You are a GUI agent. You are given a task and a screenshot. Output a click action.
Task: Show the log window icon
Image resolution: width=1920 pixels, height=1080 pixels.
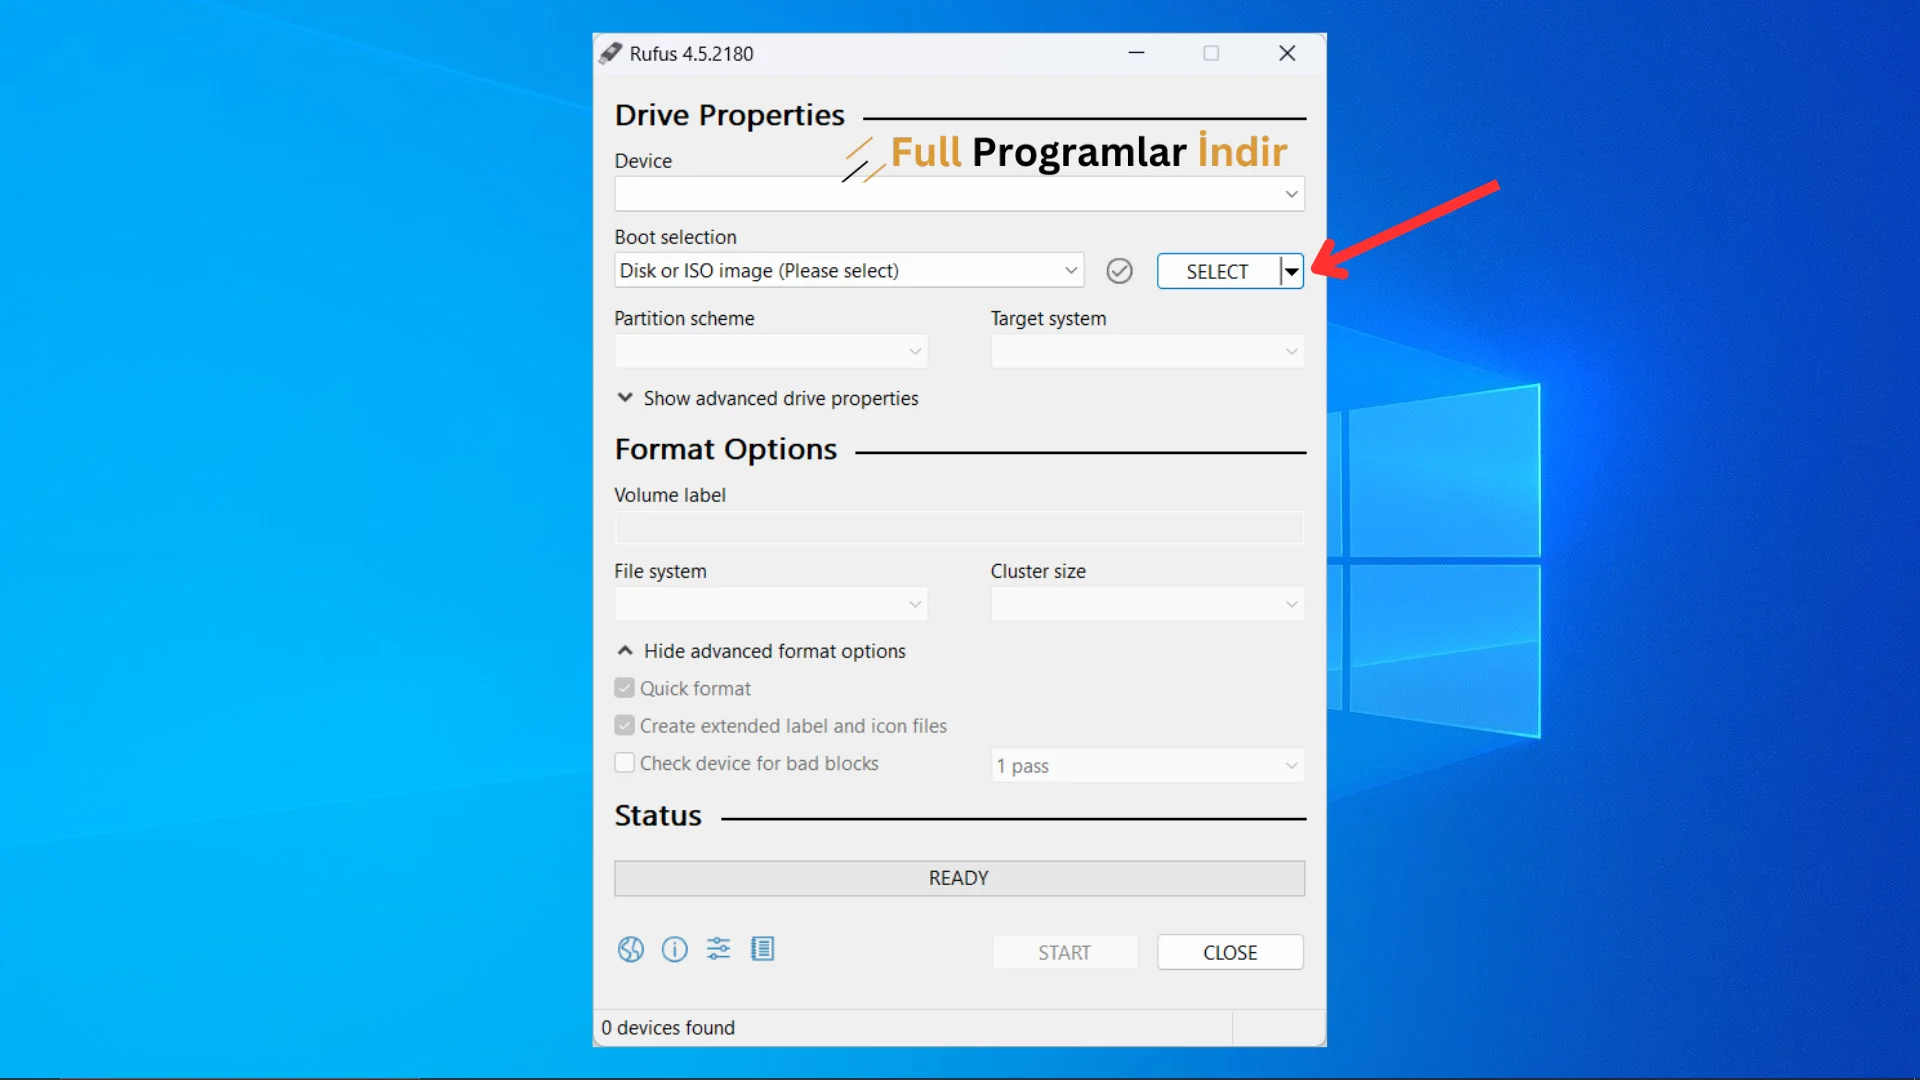763,949
